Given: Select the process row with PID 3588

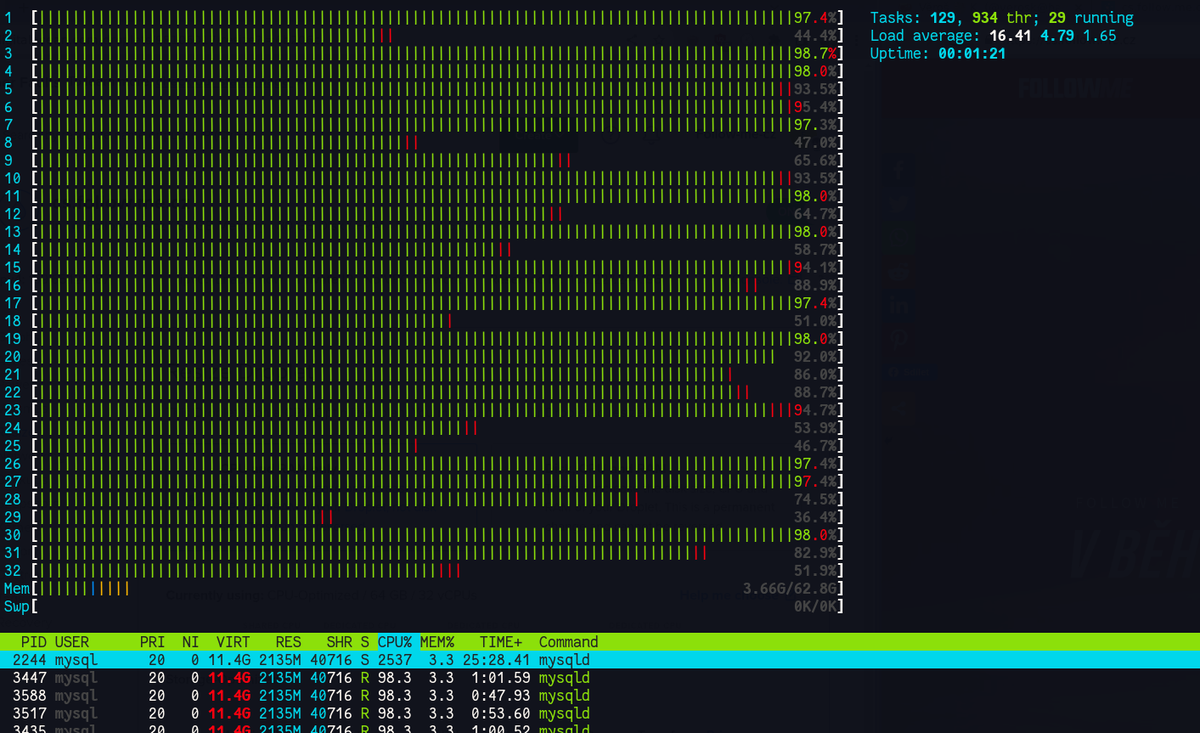Looking at the screenshot, I should coord(600,696).
